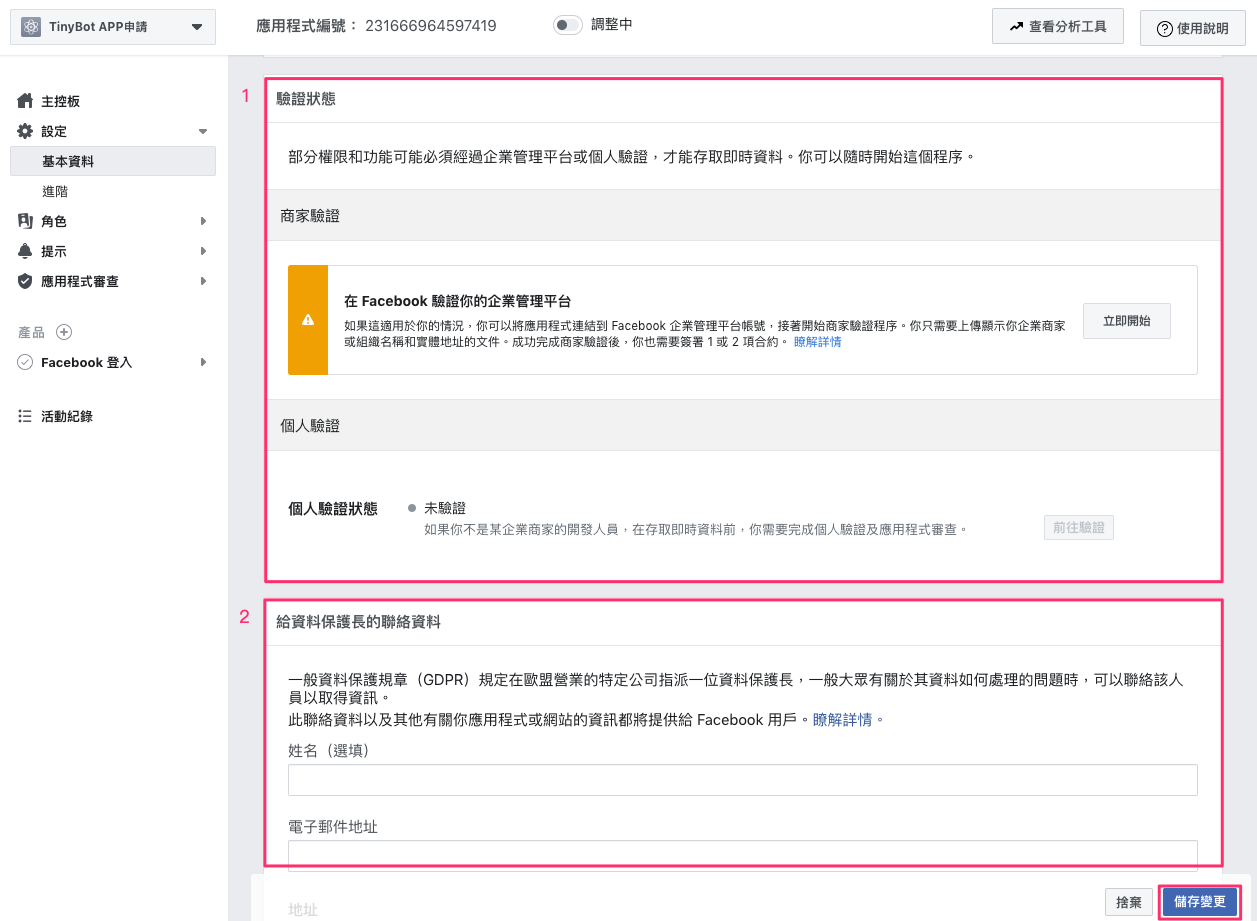1257x921 pixels.
Task: Add a product with the plus icon
Action: 64,332
